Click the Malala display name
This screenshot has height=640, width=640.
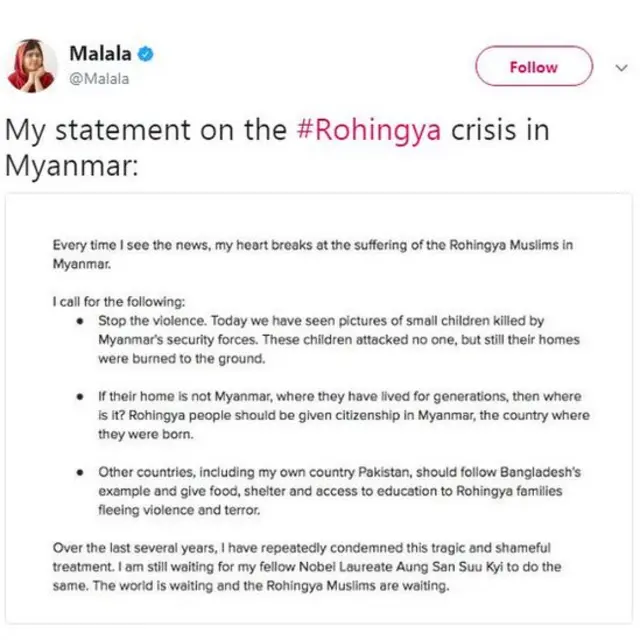tap(99, 53)
